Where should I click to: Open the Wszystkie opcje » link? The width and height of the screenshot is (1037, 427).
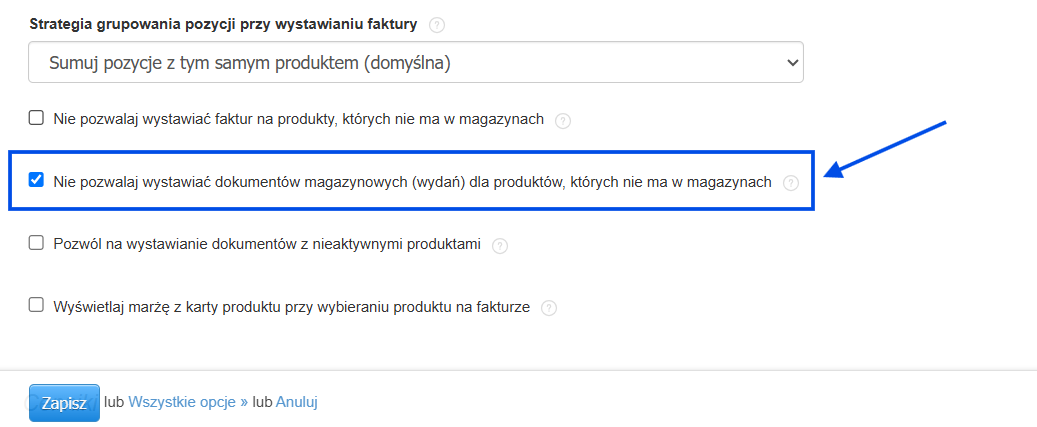click(188, 402)
